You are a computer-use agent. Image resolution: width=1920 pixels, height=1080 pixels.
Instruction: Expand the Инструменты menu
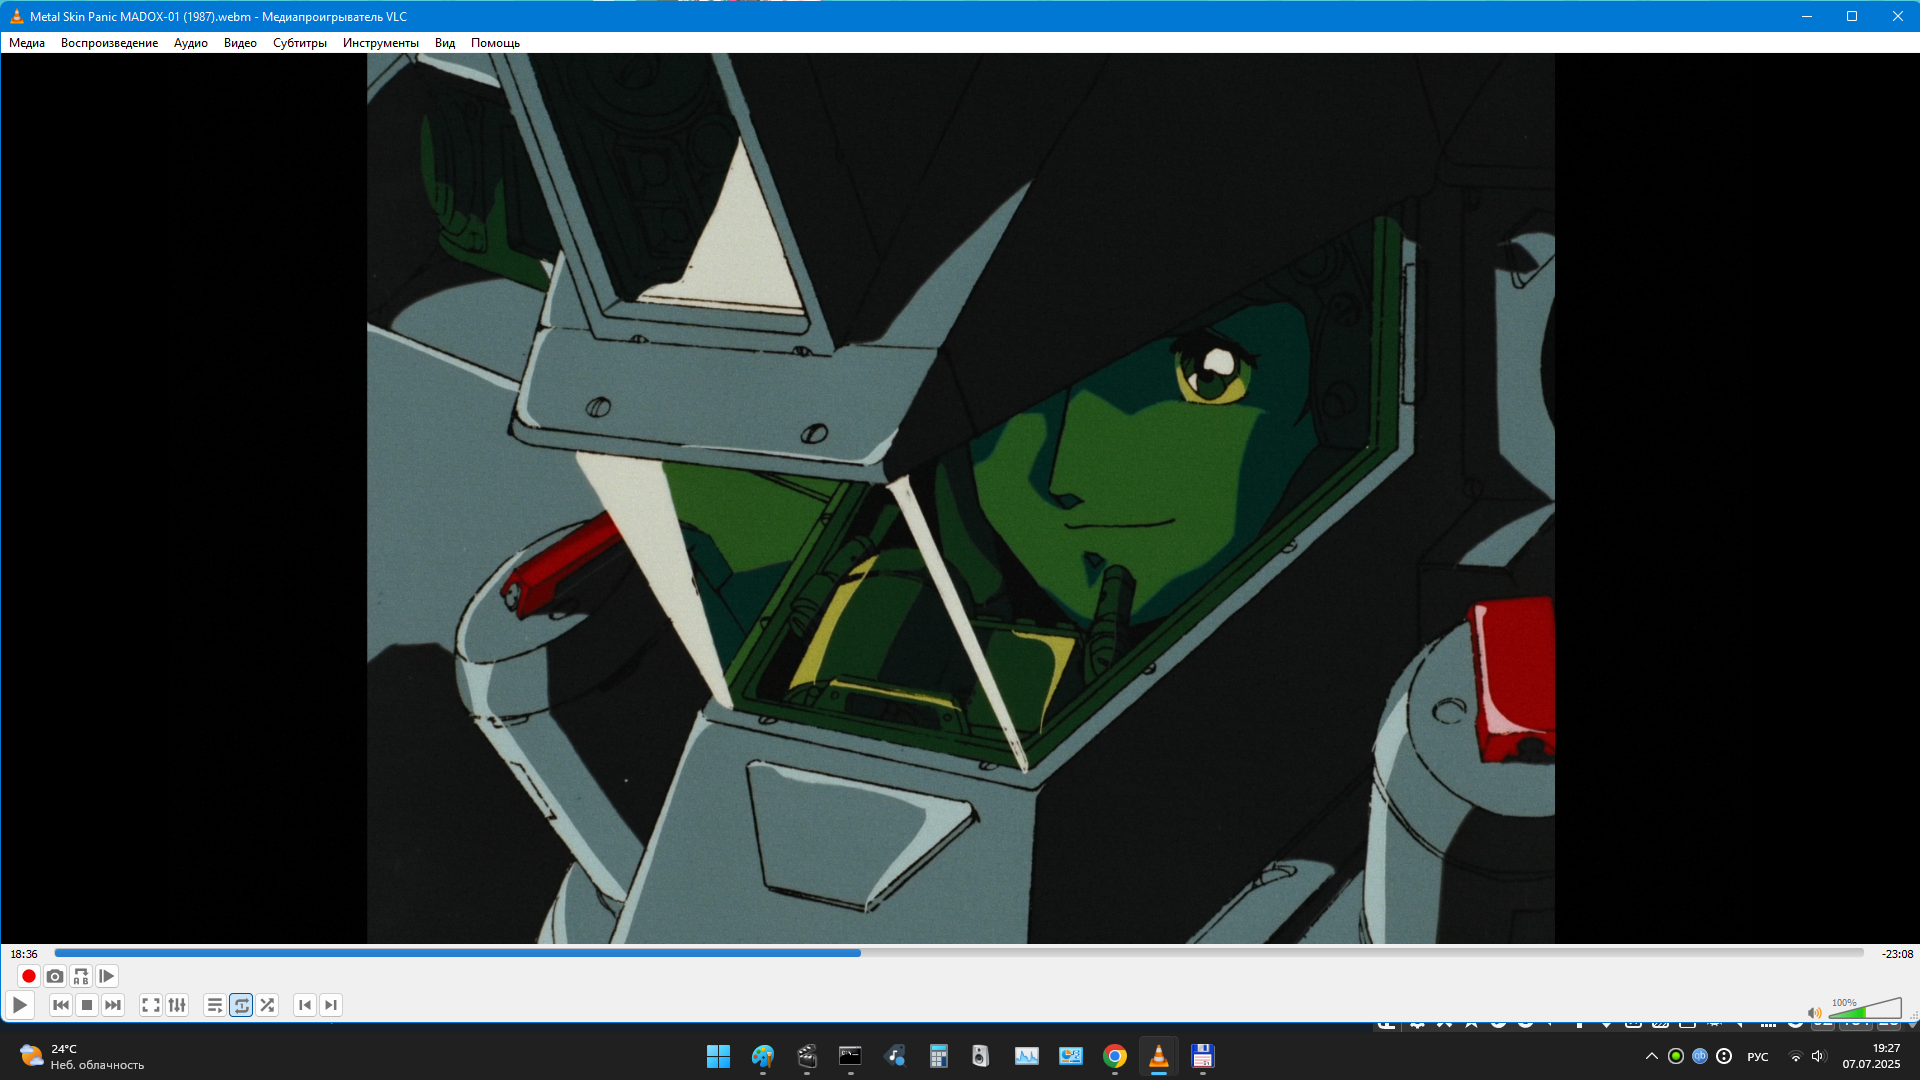click(380, 43)
